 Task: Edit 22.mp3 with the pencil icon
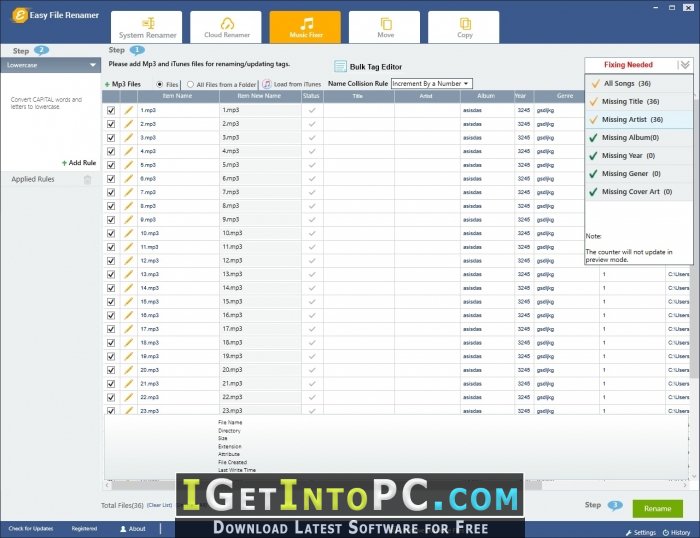pos(129,397)
